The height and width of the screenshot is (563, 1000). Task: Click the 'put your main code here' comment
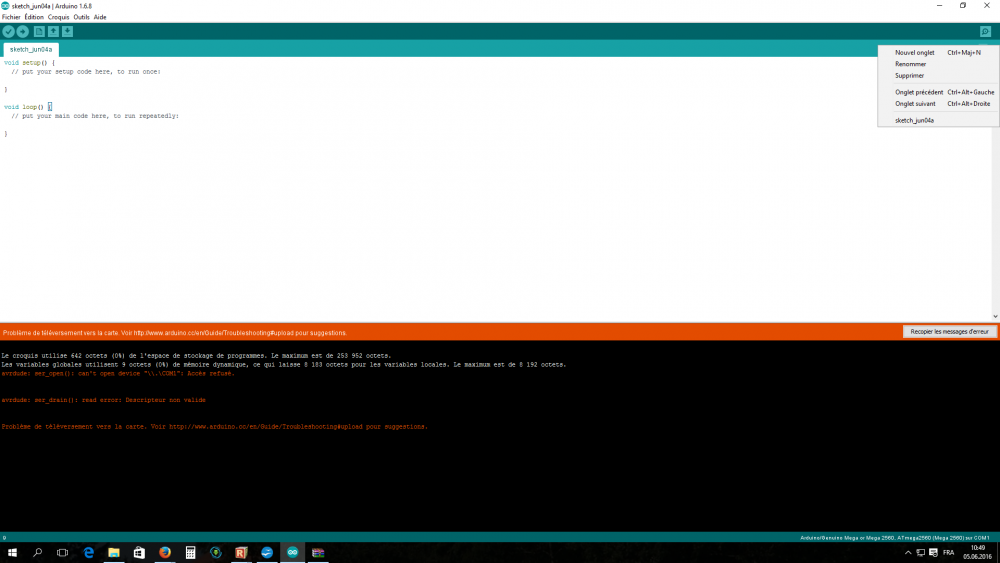[x=95, y=116]
